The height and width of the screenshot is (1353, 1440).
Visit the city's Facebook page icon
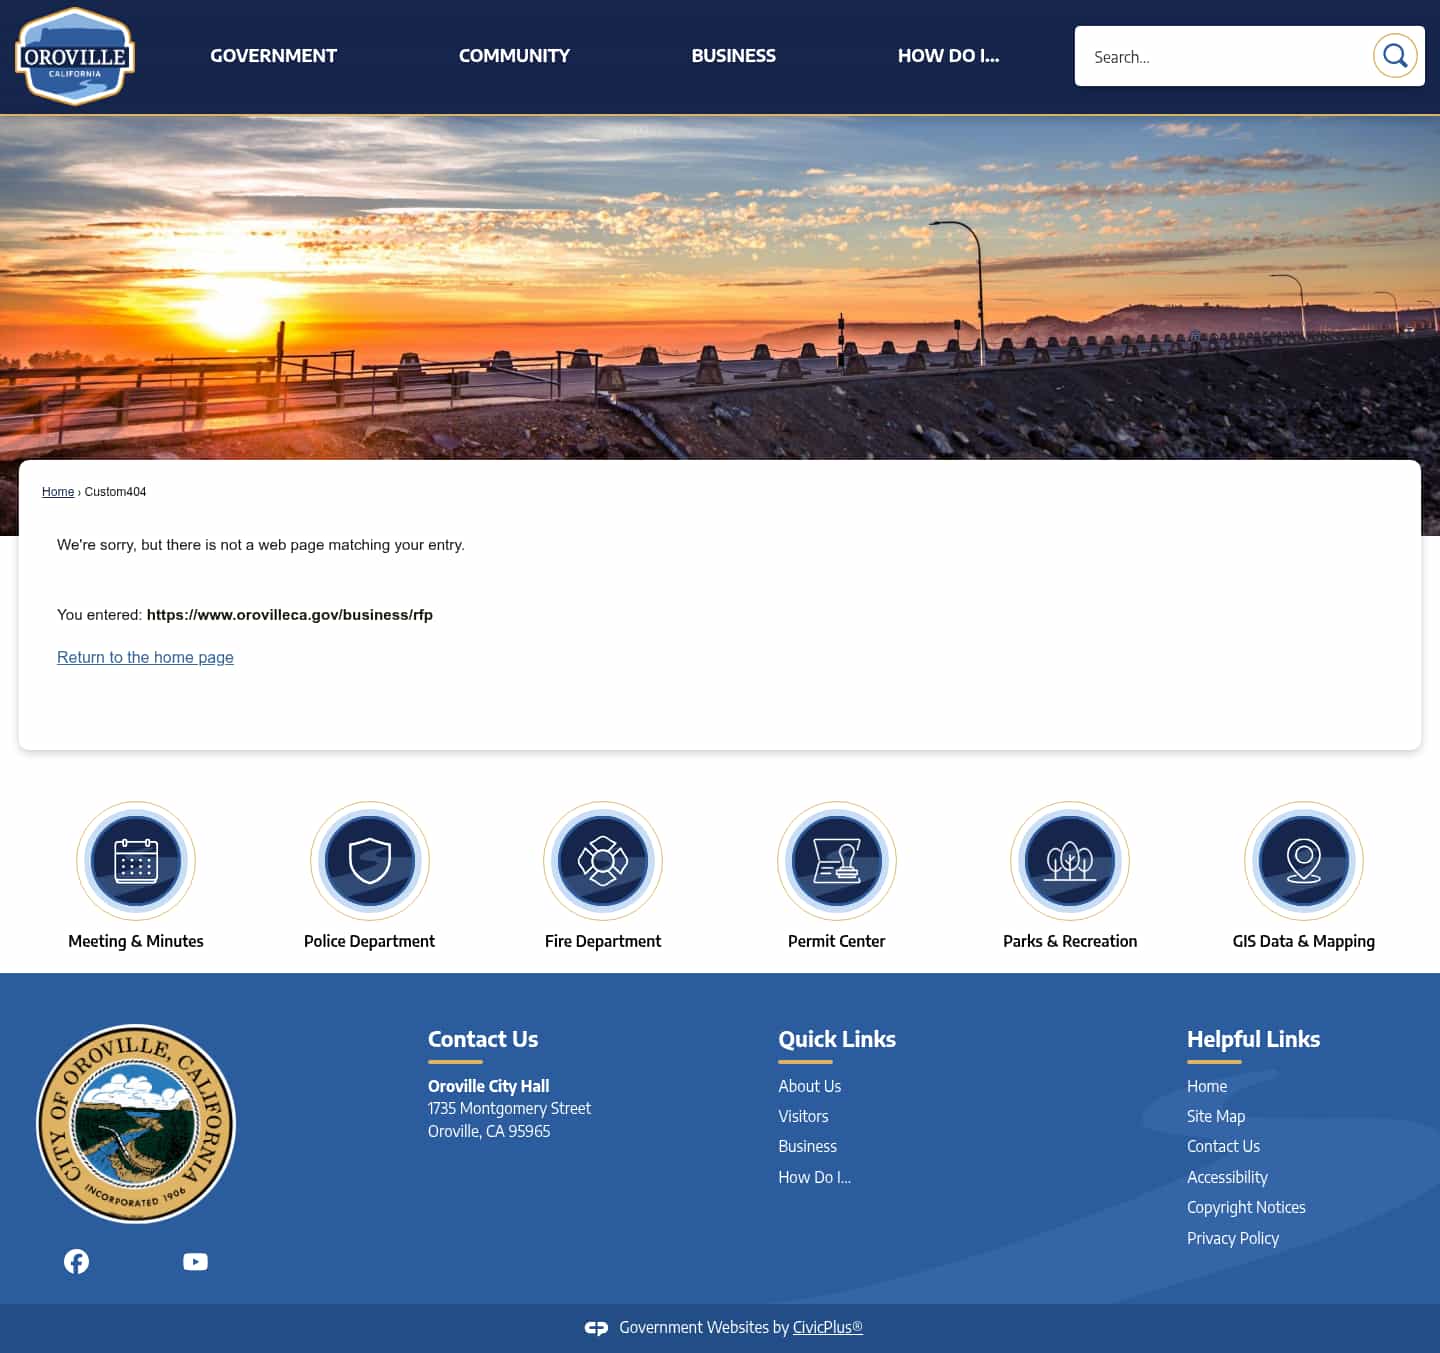pyautogui.click(x=76, y=1261)
